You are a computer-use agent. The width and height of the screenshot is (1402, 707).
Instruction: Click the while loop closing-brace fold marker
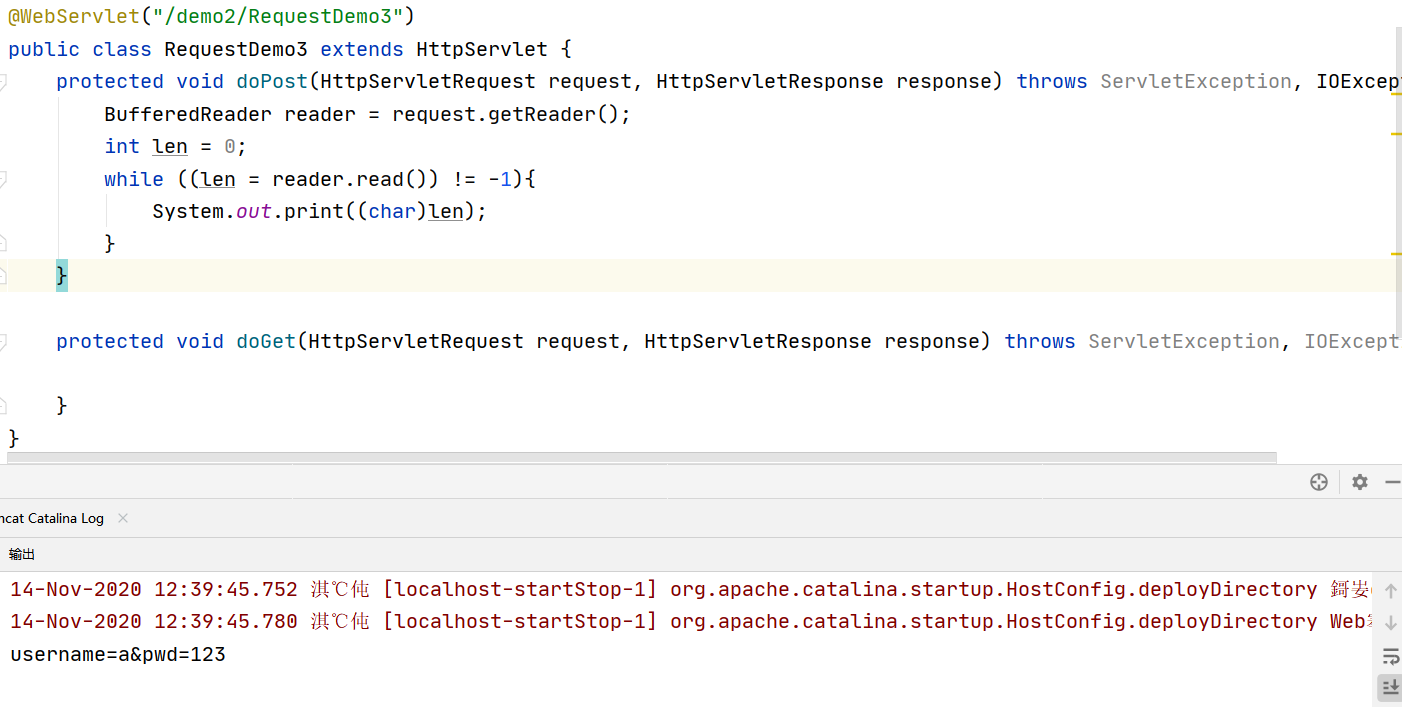pos(3,243)
